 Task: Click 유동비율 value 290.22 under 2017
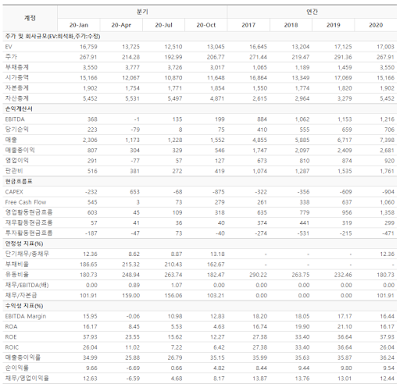[x=258, y=275]
